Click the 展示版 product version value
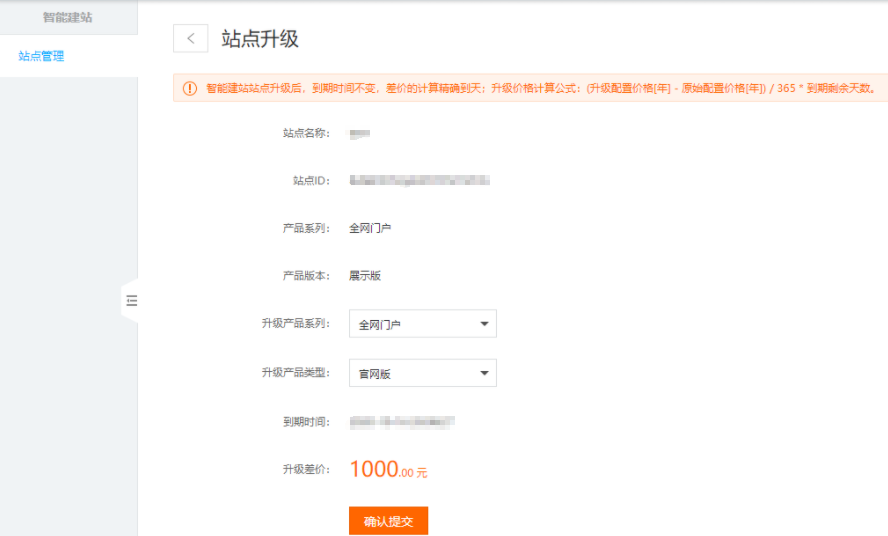Viewport: 888px width, 536px height. point(365,276)
